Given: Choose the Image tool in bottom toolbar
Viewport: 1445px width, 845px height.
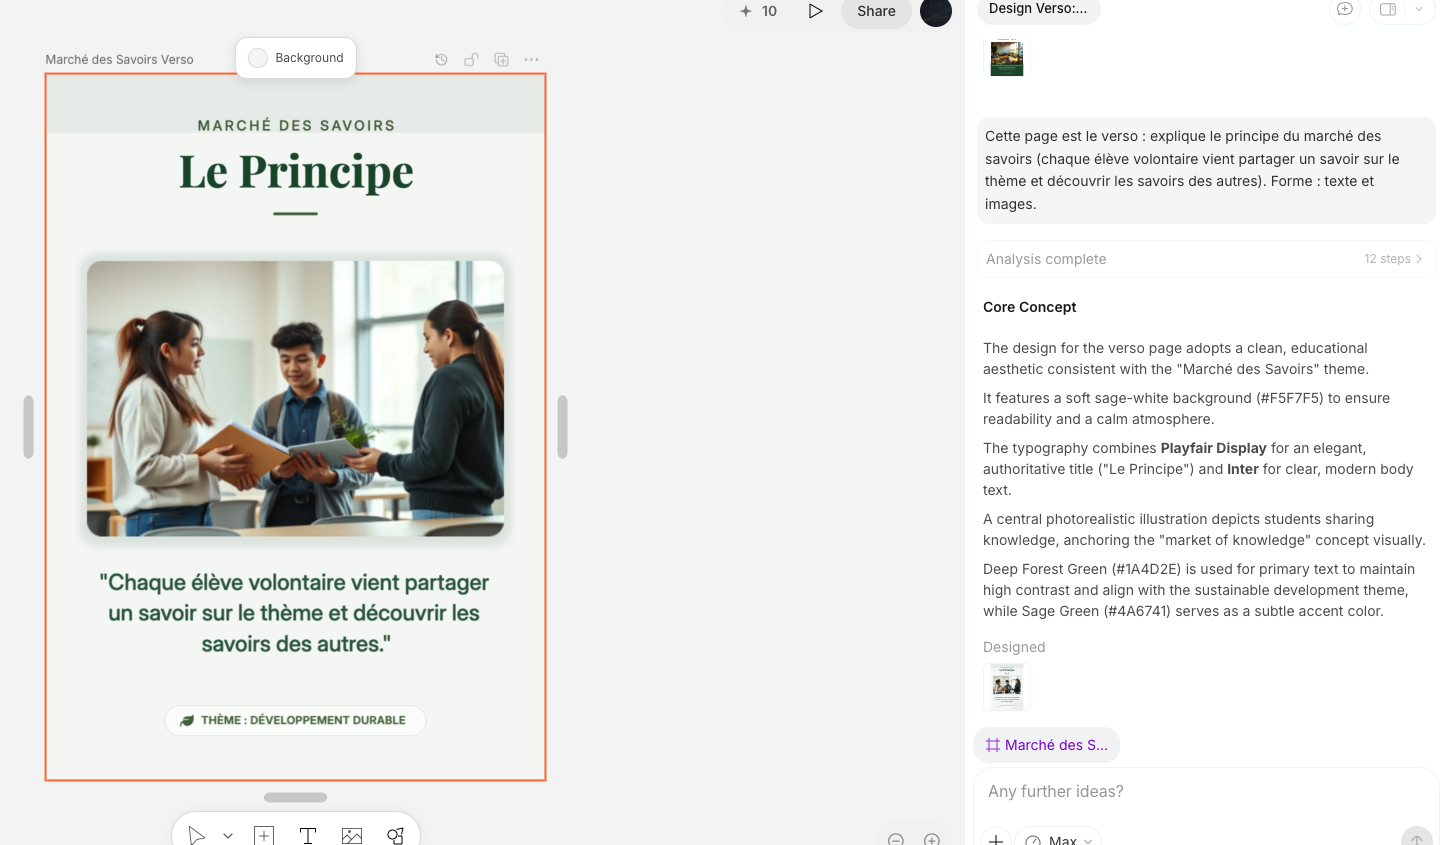Looking at the screenshot, I should tap(352, 835).
